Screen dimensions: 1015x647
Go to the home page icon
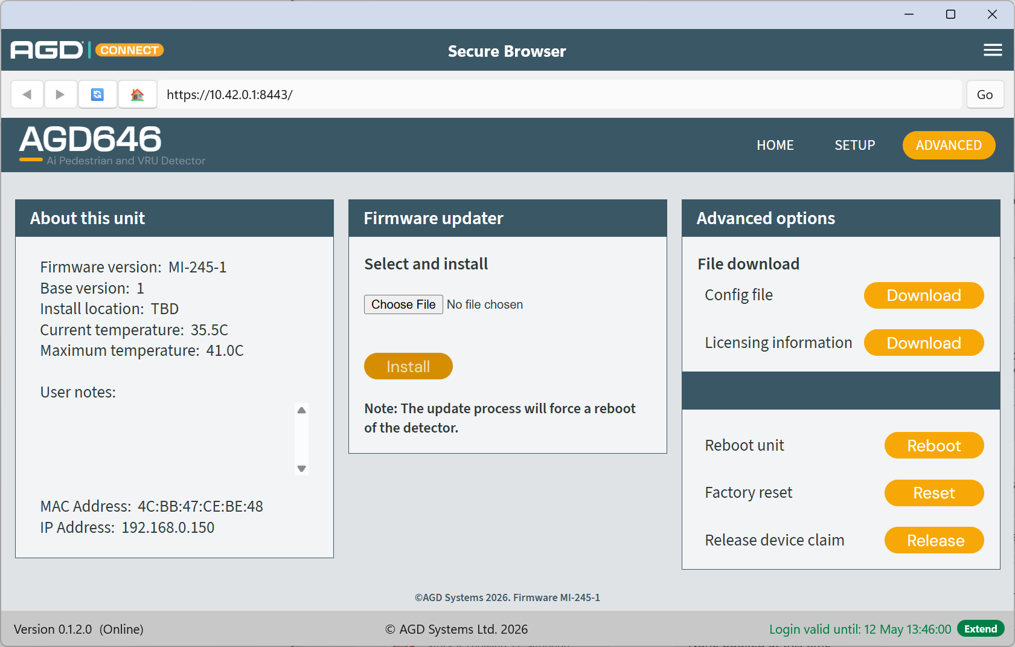click(137, 94)
